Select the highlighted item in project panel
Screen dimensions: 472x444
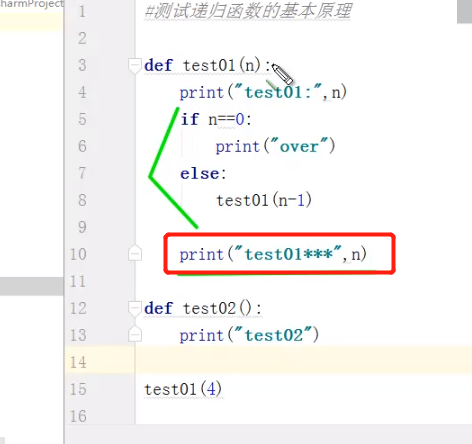(x=31, y=22)
